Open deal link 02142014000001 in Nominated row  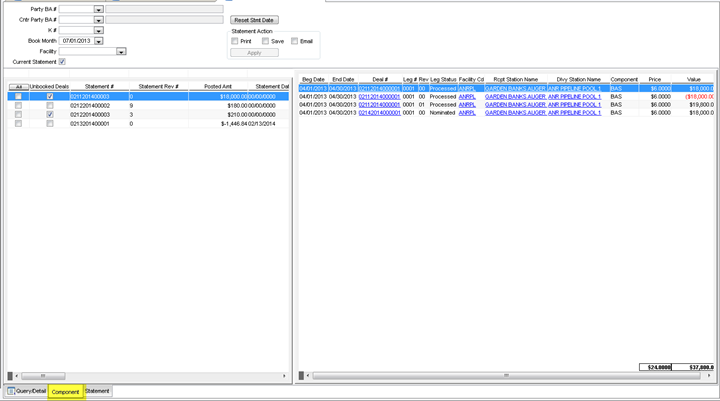tap(379, 113)
